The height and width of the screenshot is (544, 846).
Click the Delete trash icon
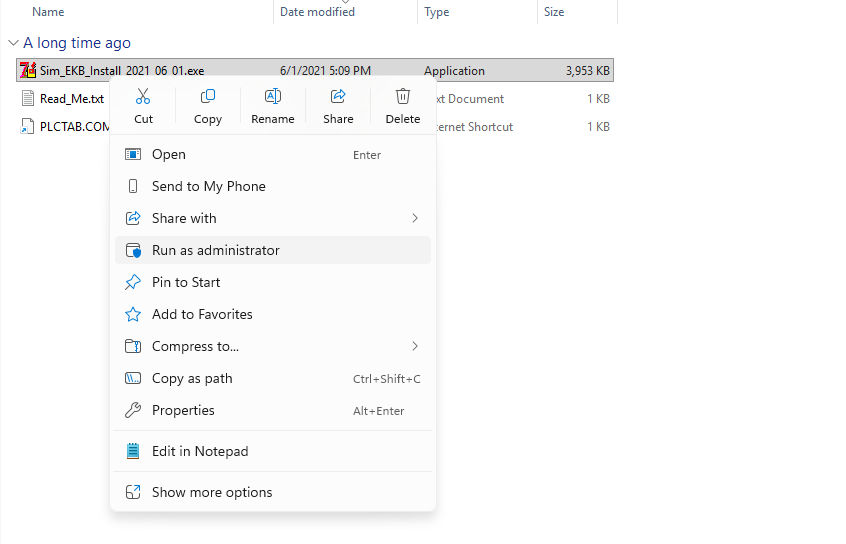pyautogui.click(x=403, y=97)
